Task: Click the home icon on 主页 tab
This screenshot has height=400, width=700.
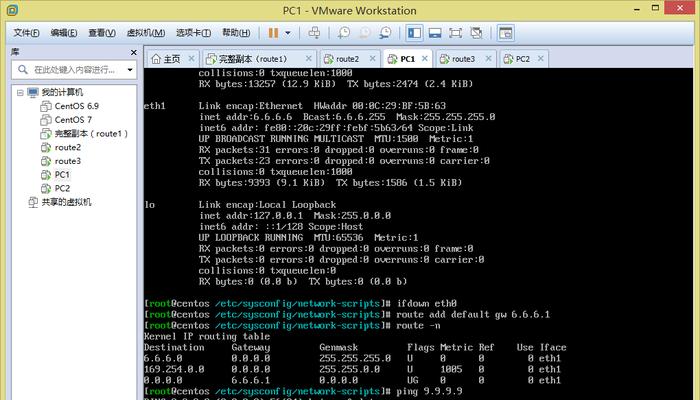Action: pyautogui.click(x=156, y=59)
